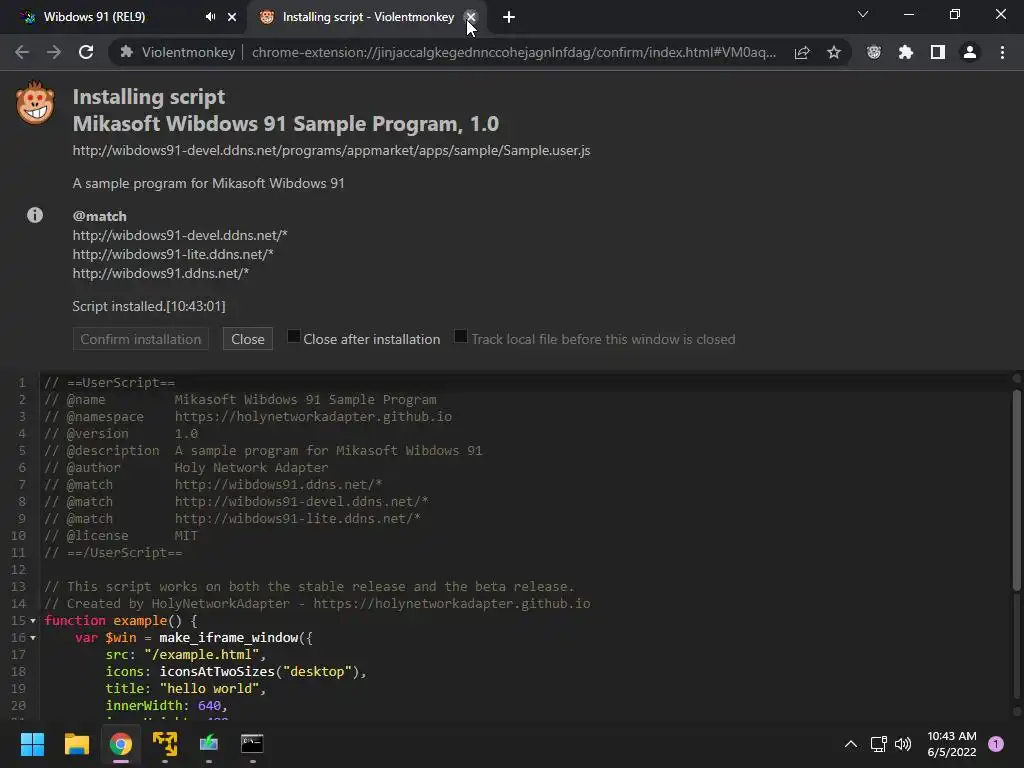1024x768 pixels.
Task: Mute the Wibdows 91 tab audio
Action: [x=210, y=17]
